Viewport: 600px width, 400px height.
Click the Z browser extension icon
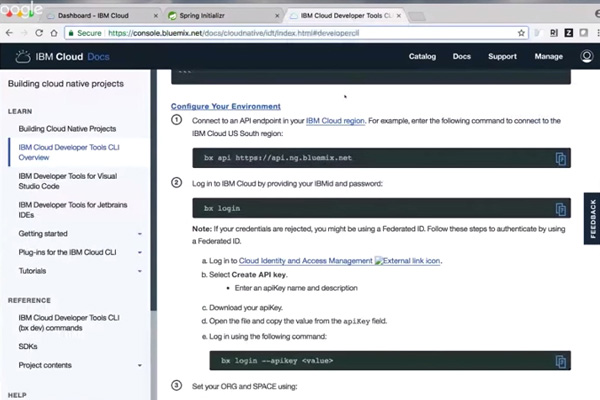[569, 33]
